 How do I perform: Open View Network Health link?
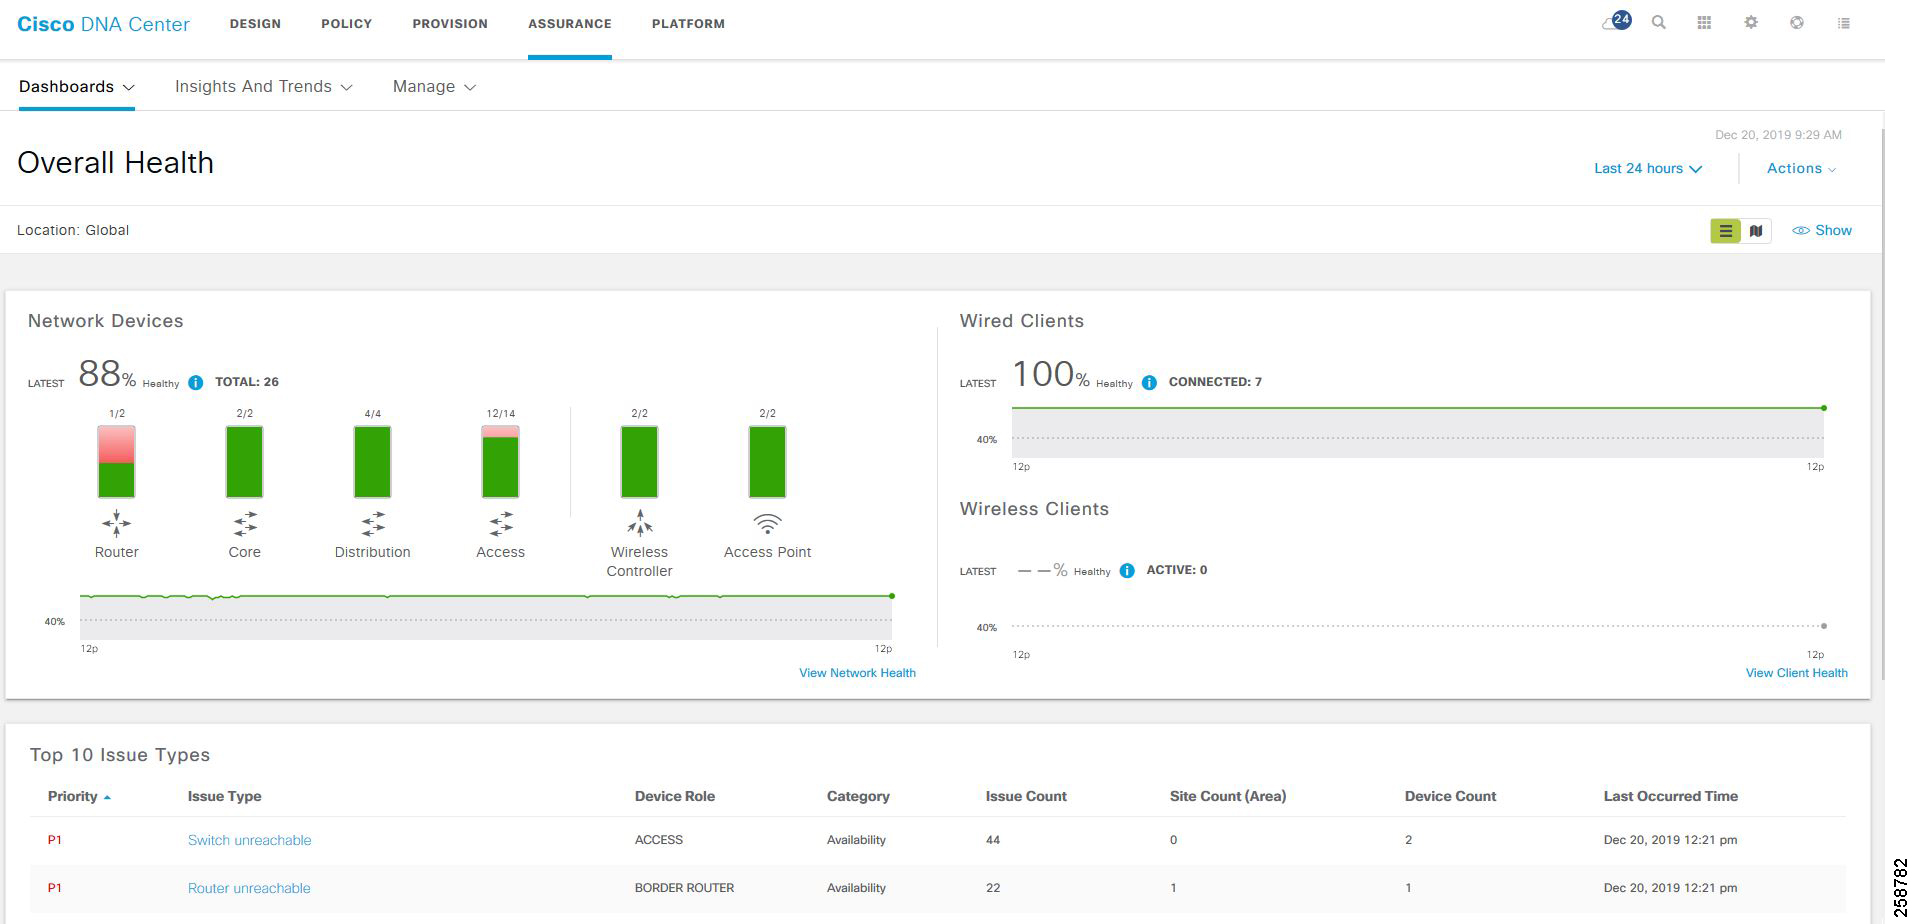[857, 673]
